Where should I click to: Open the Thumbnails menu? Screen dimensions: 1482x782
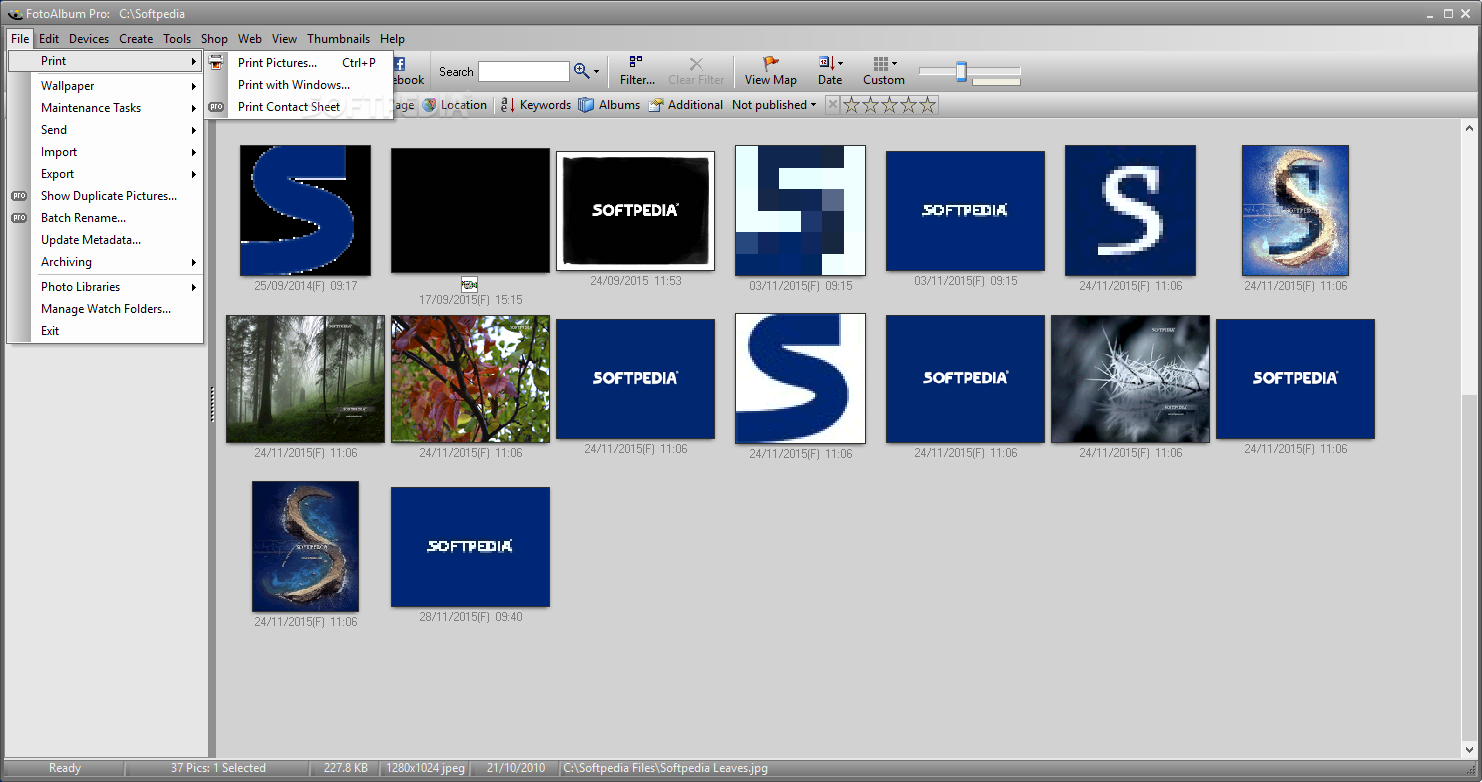(x=338, y=39)
